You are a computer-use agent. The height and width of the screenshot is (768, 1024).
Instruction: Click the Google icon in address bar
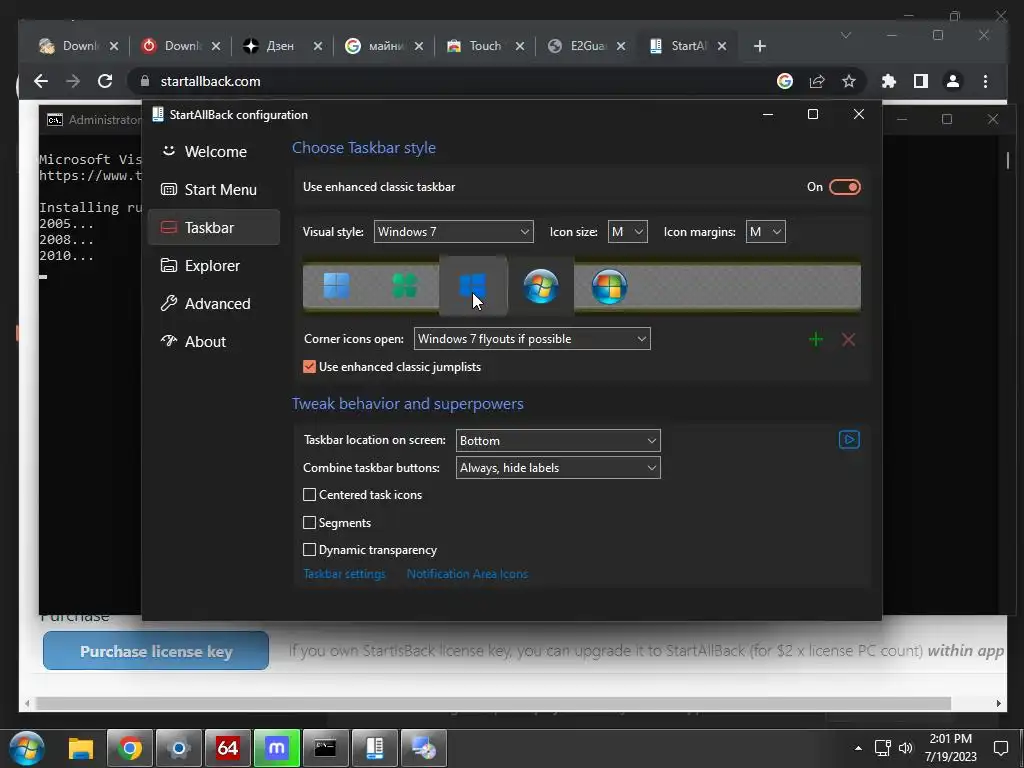click(x=785, y=81)
